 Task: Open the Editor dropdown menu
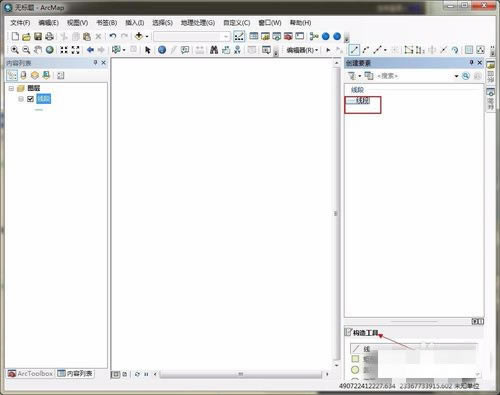tap(302, 50)
